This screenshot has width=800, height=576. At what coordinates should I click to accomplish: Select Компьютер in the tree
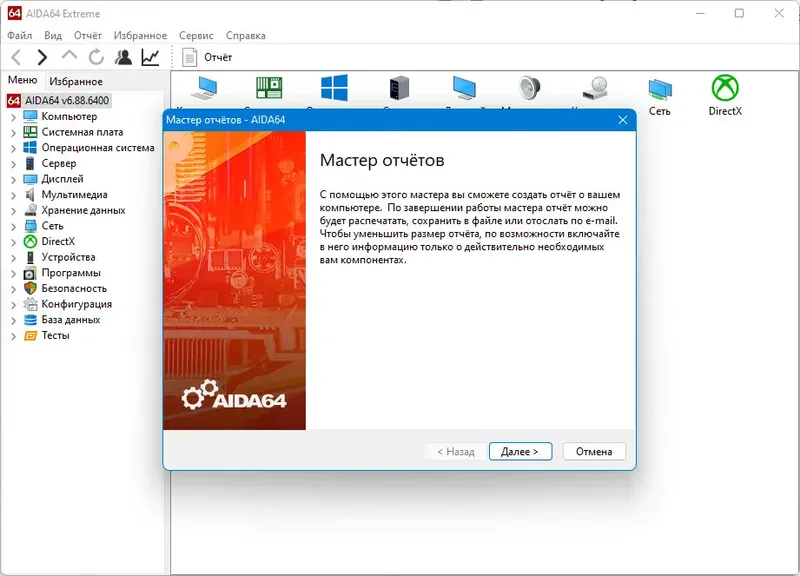click(x=69, y=116)
